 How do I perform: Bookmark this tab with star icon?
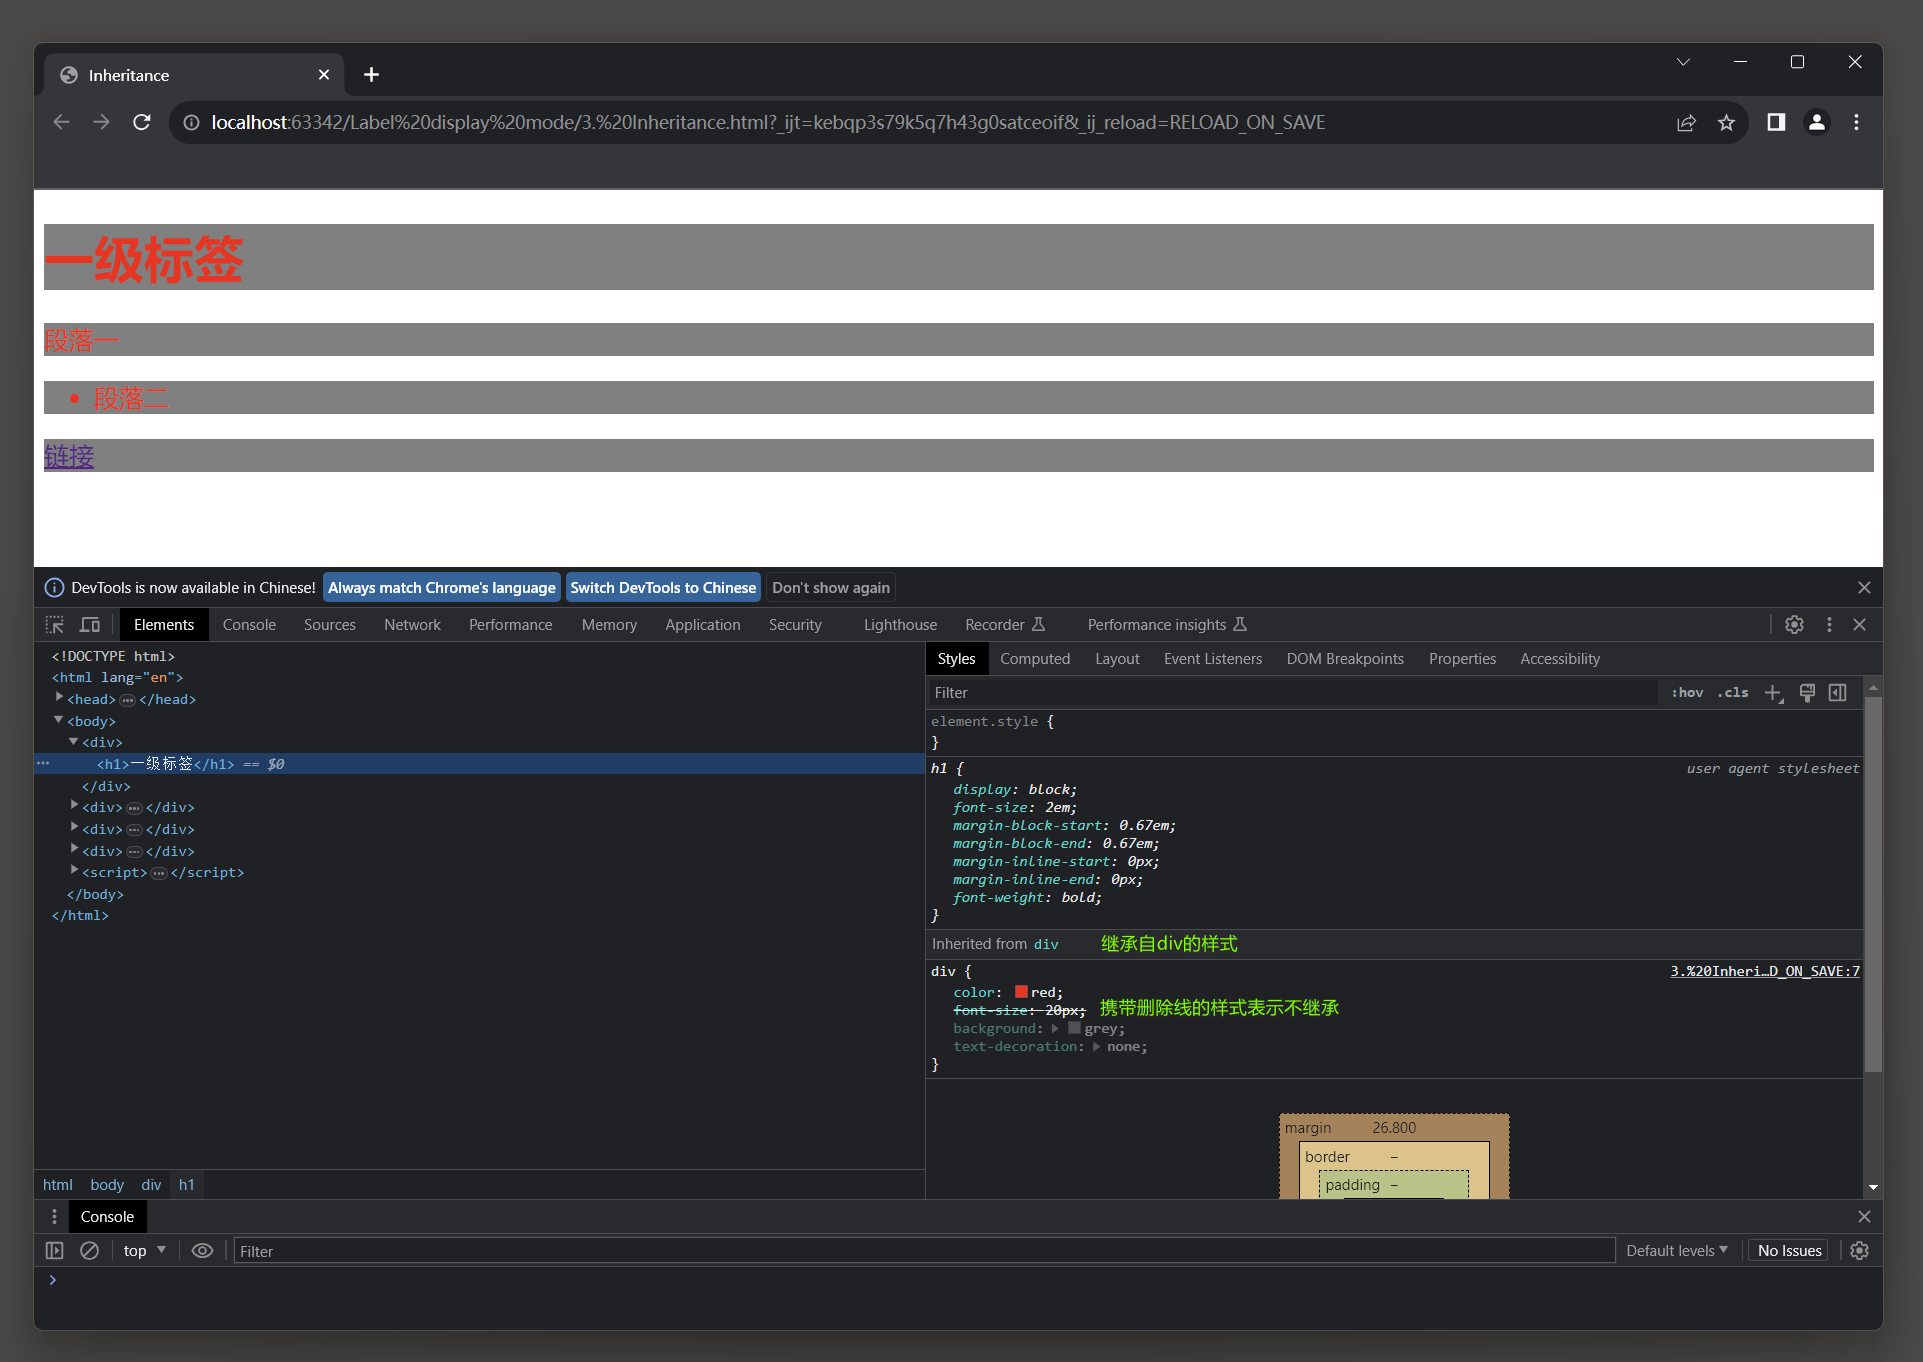(x=1727, y=122)
